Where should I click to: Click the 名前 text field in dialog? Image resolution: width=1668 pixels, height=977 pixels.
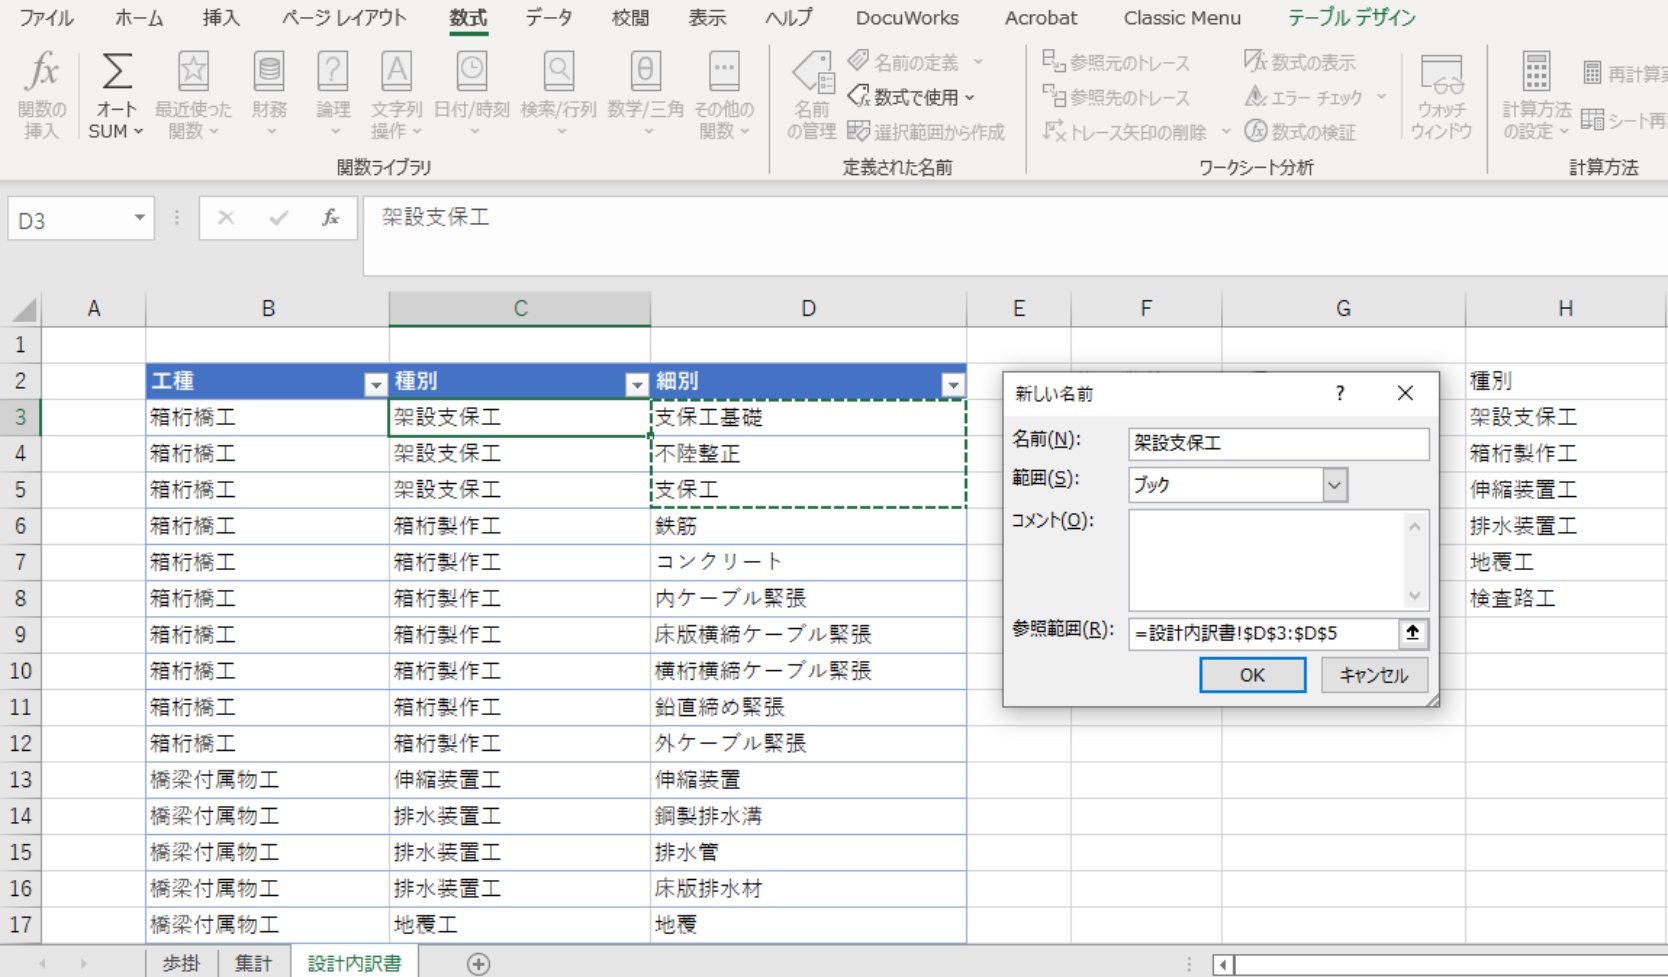pos(1277,443)
